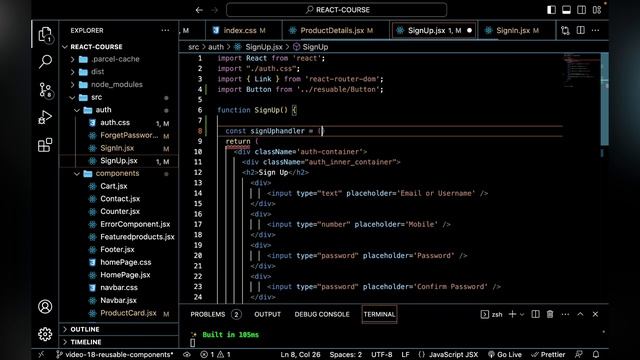Switch to the DEBUG CONSOLE panel tab

[x=322, y=314]
